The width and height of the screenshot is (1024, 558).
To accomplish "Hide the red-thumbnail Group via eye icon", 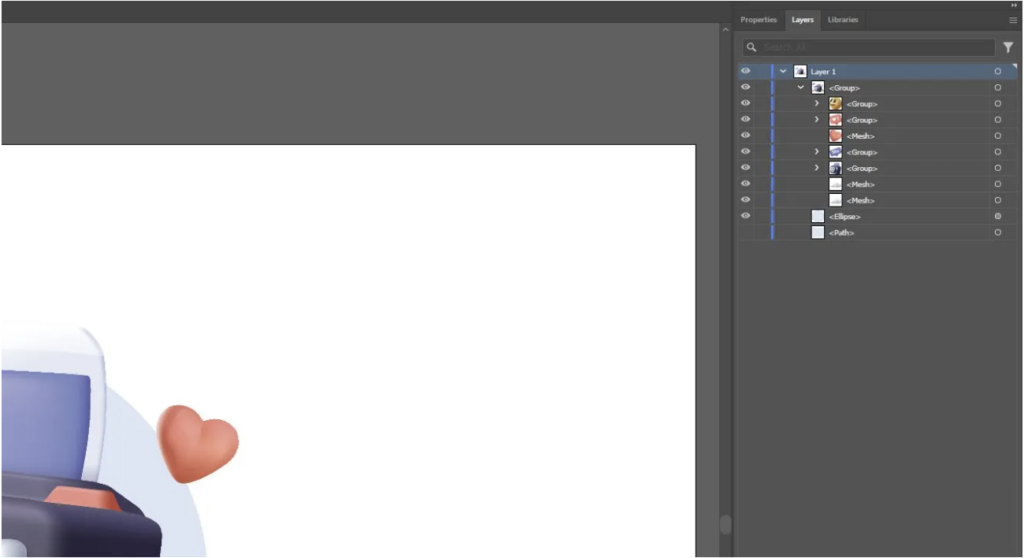I will coord(745,119).
